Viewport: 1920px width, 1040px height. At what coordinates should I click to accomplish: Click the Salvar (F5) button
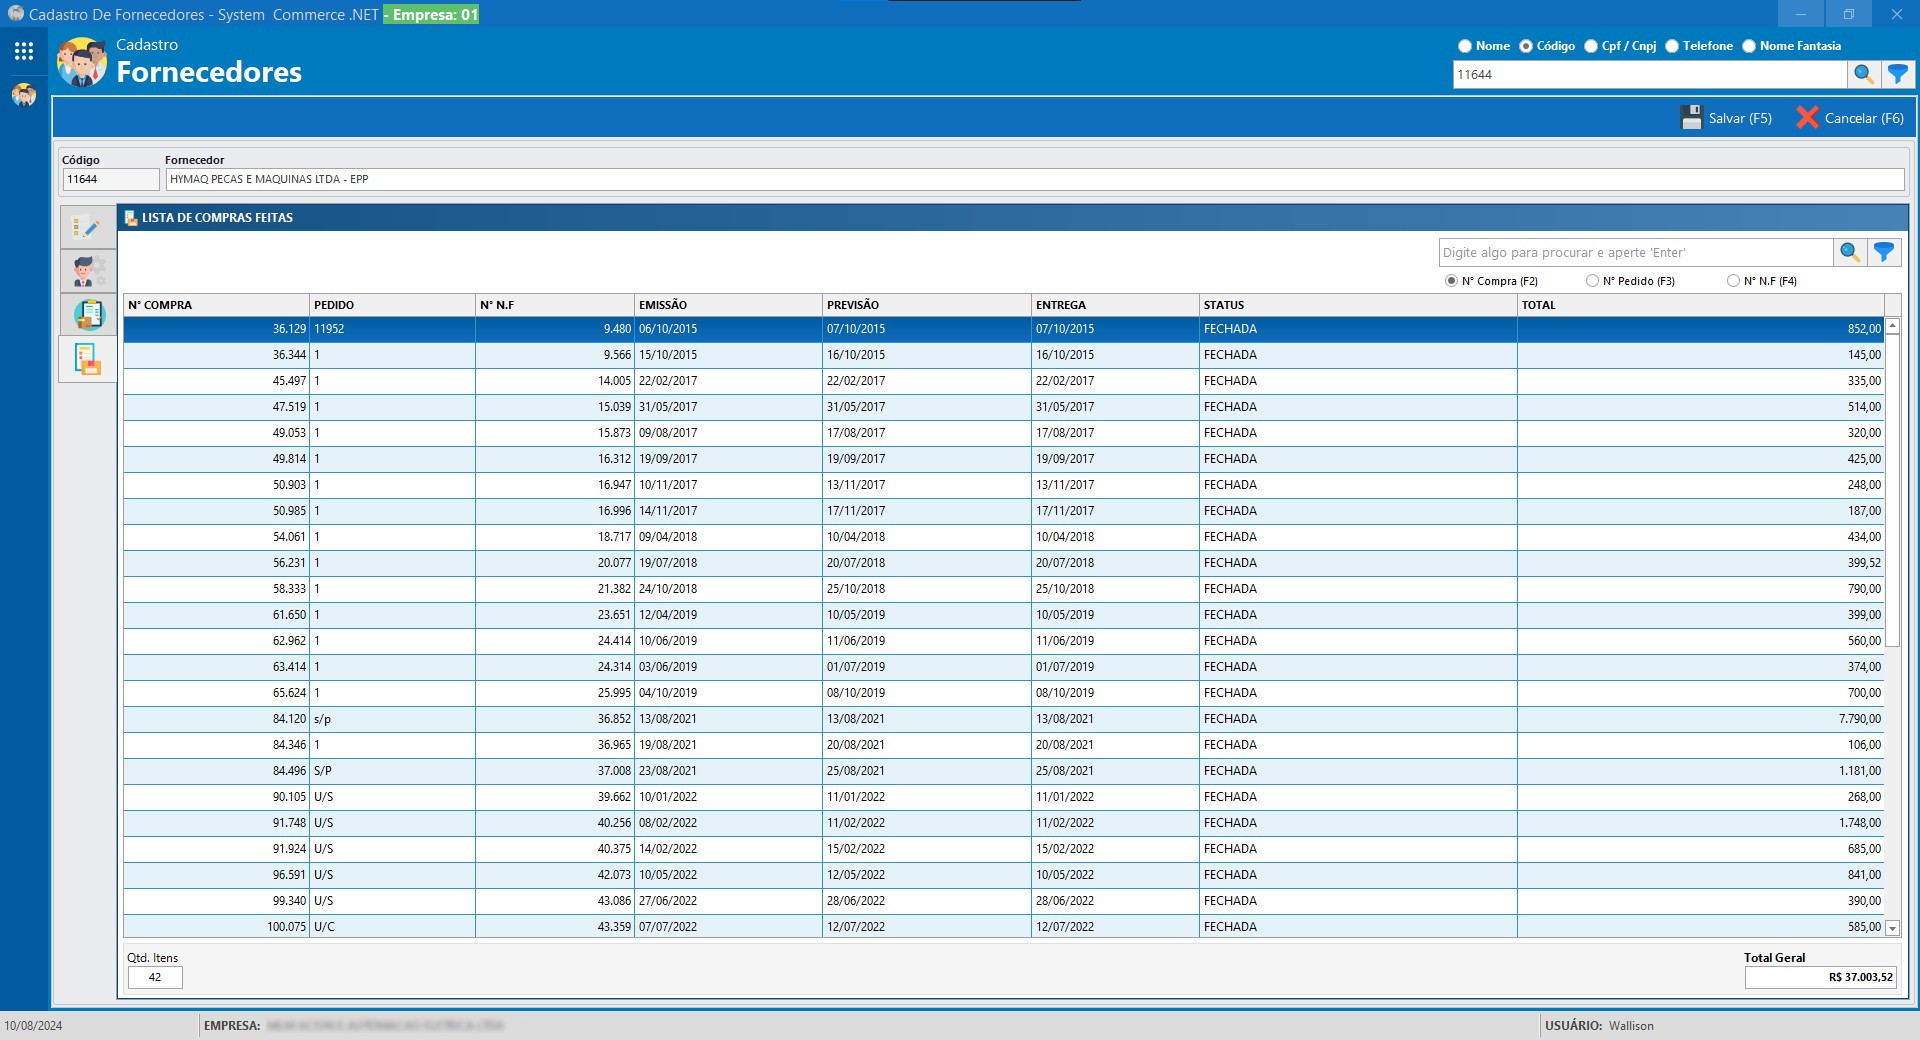point(1726,118)
